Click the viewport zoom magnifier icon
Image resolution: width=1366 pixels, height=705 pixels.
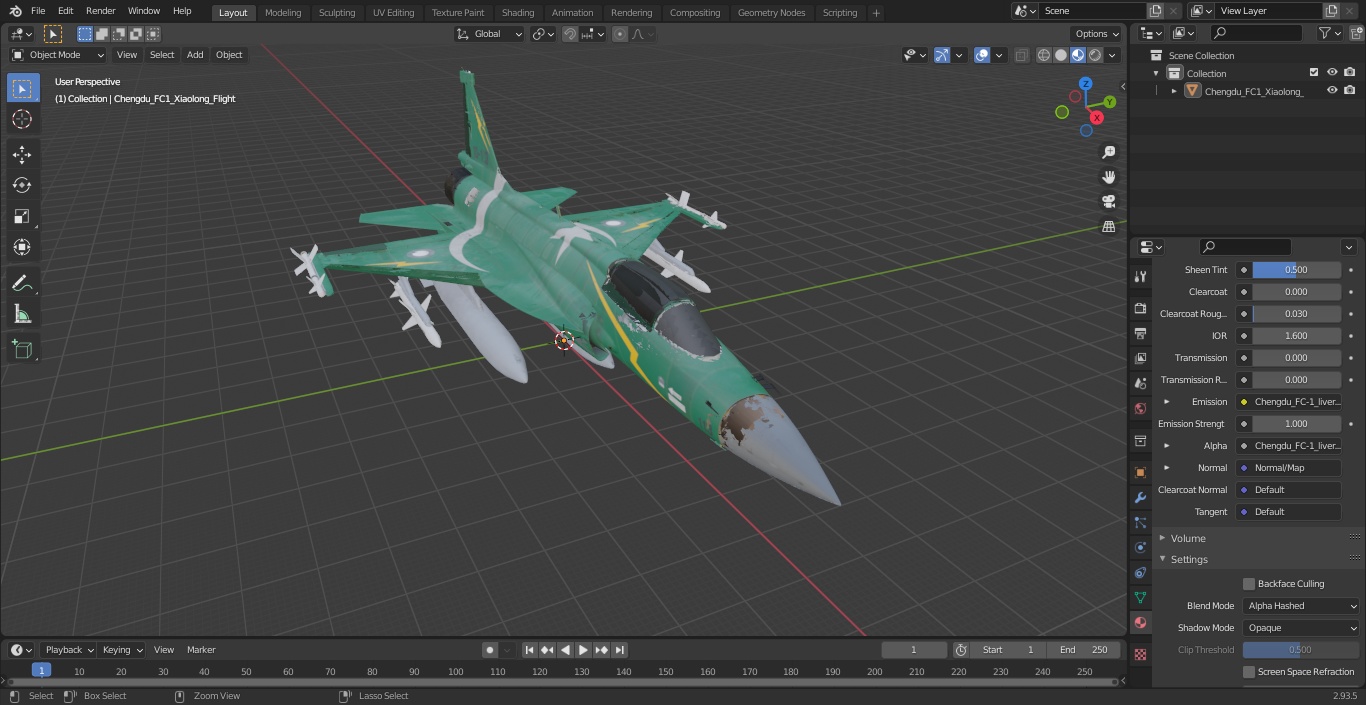click(x=1109, y=152)
